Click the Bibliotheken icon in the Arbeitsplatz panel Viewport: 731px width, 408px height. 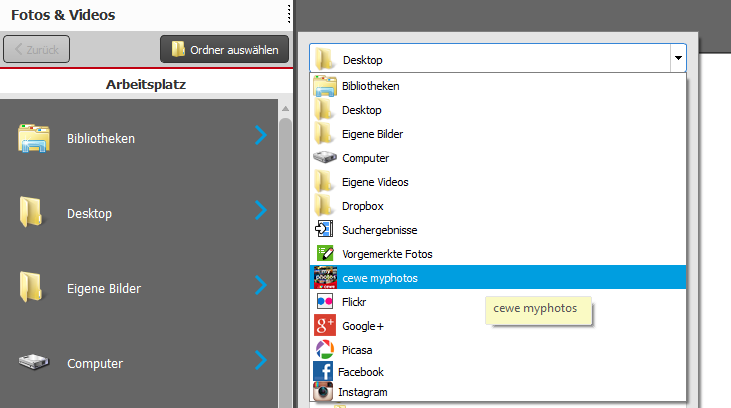pyautogui.click(x=34, y=138)
